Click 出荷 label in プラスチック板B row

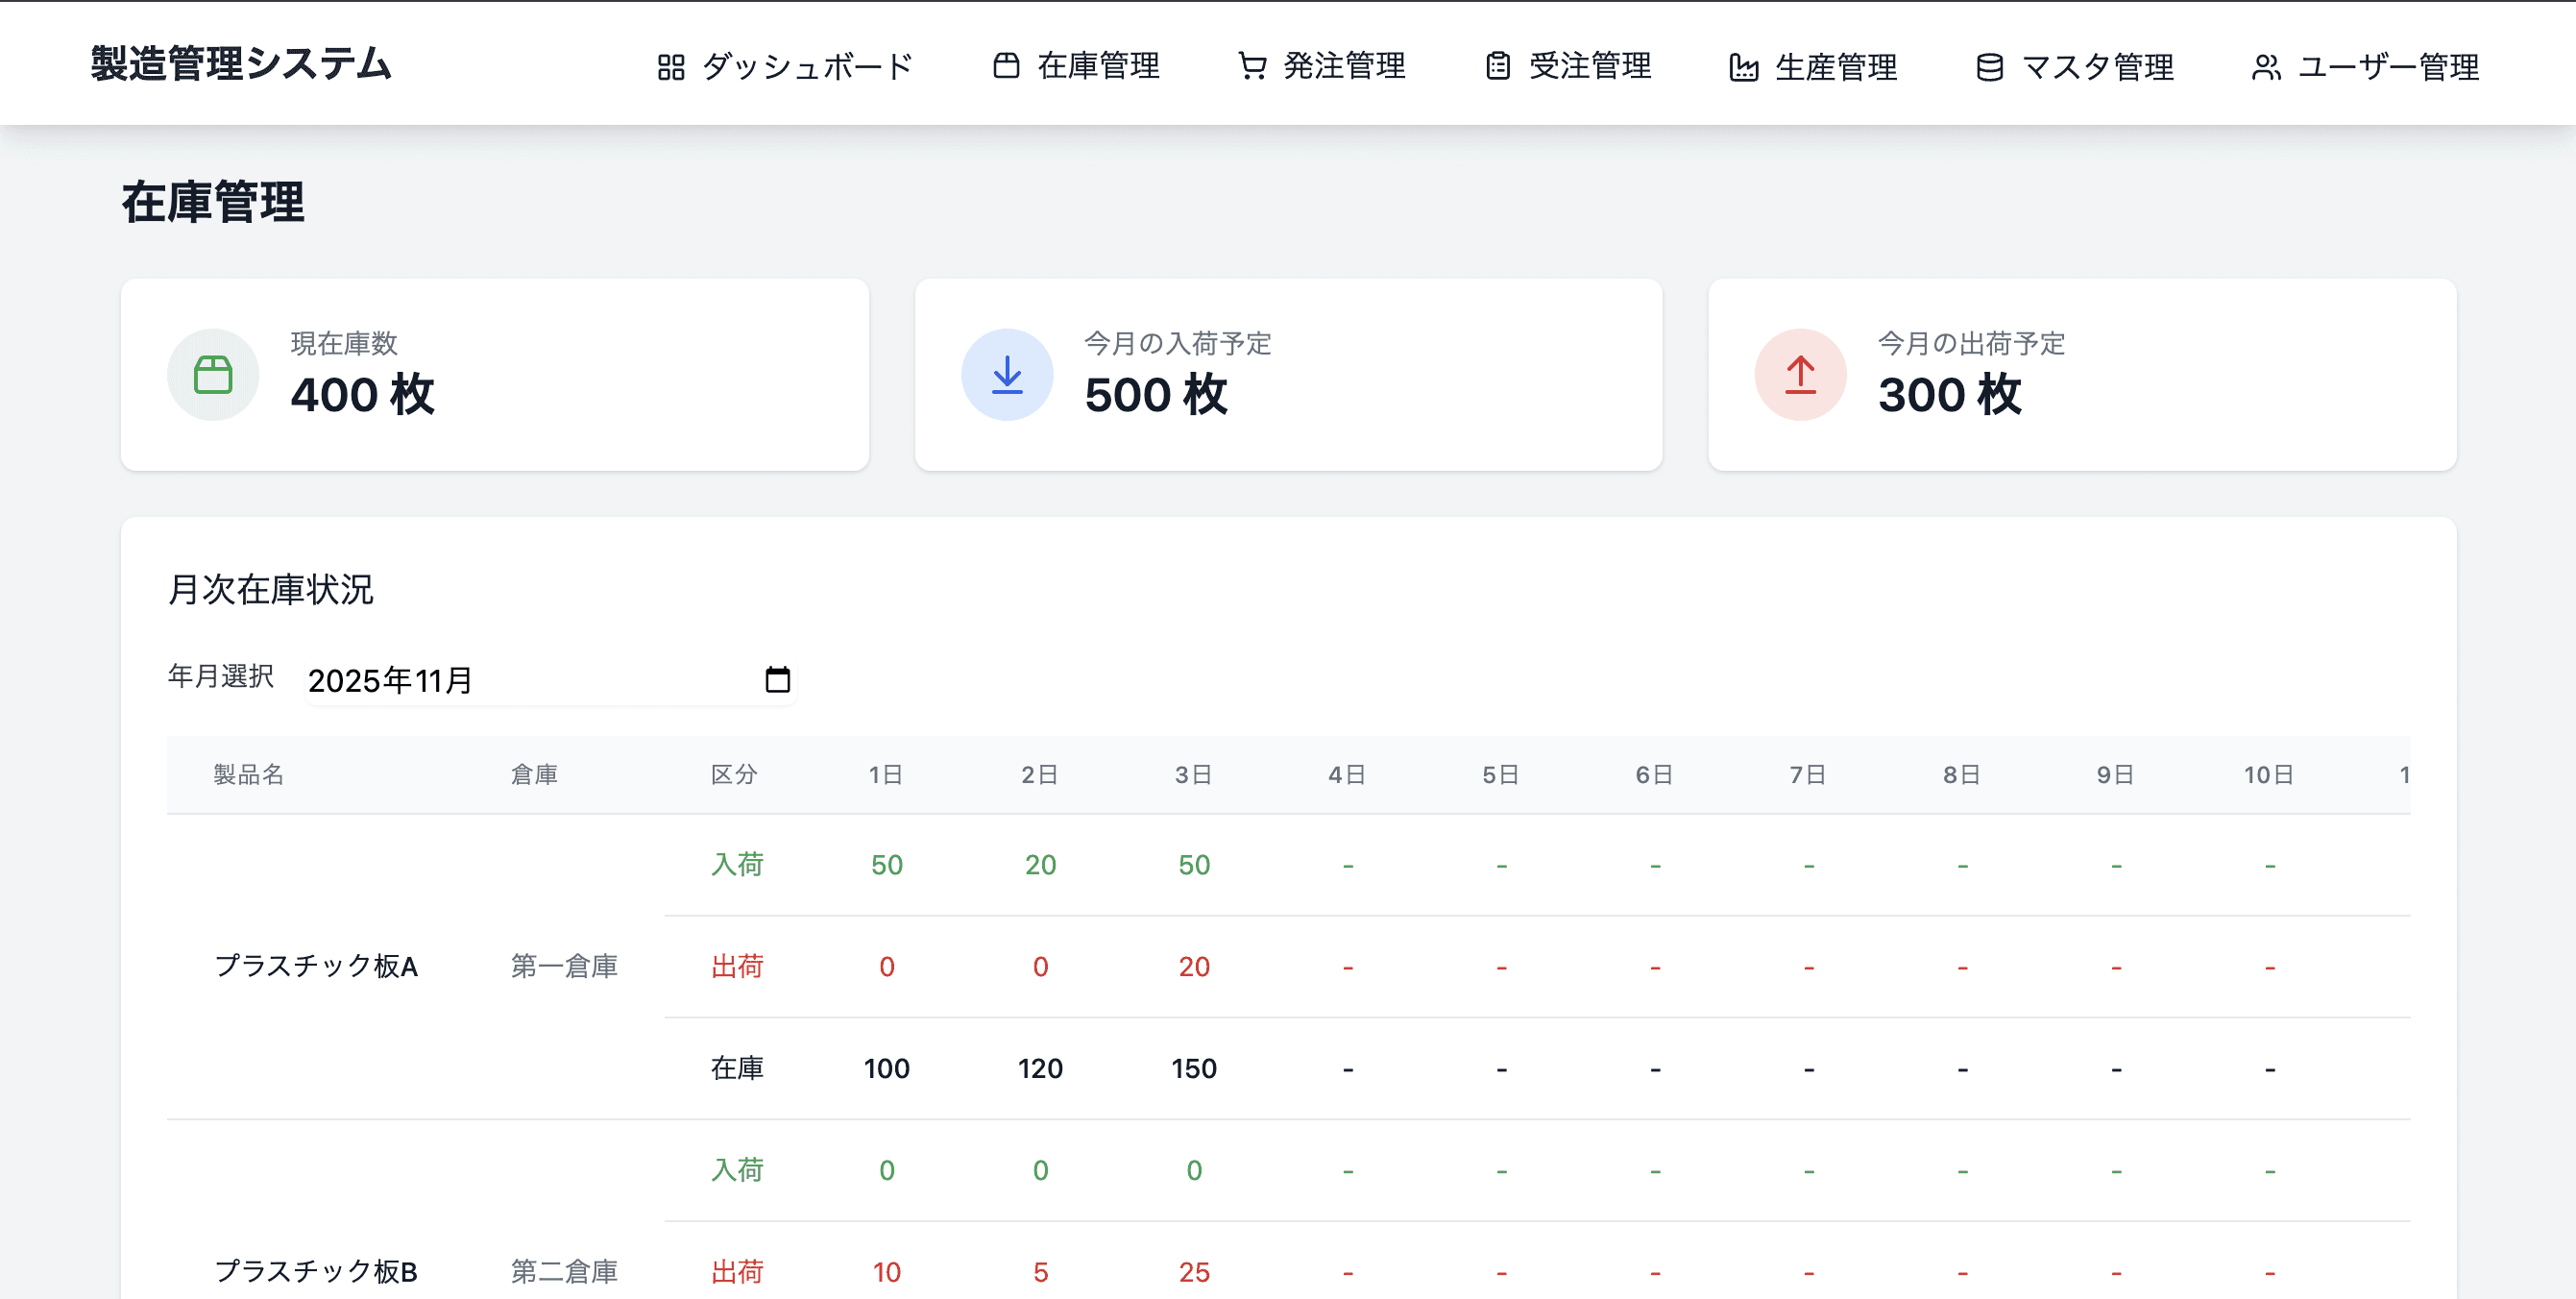(737, 1271)
